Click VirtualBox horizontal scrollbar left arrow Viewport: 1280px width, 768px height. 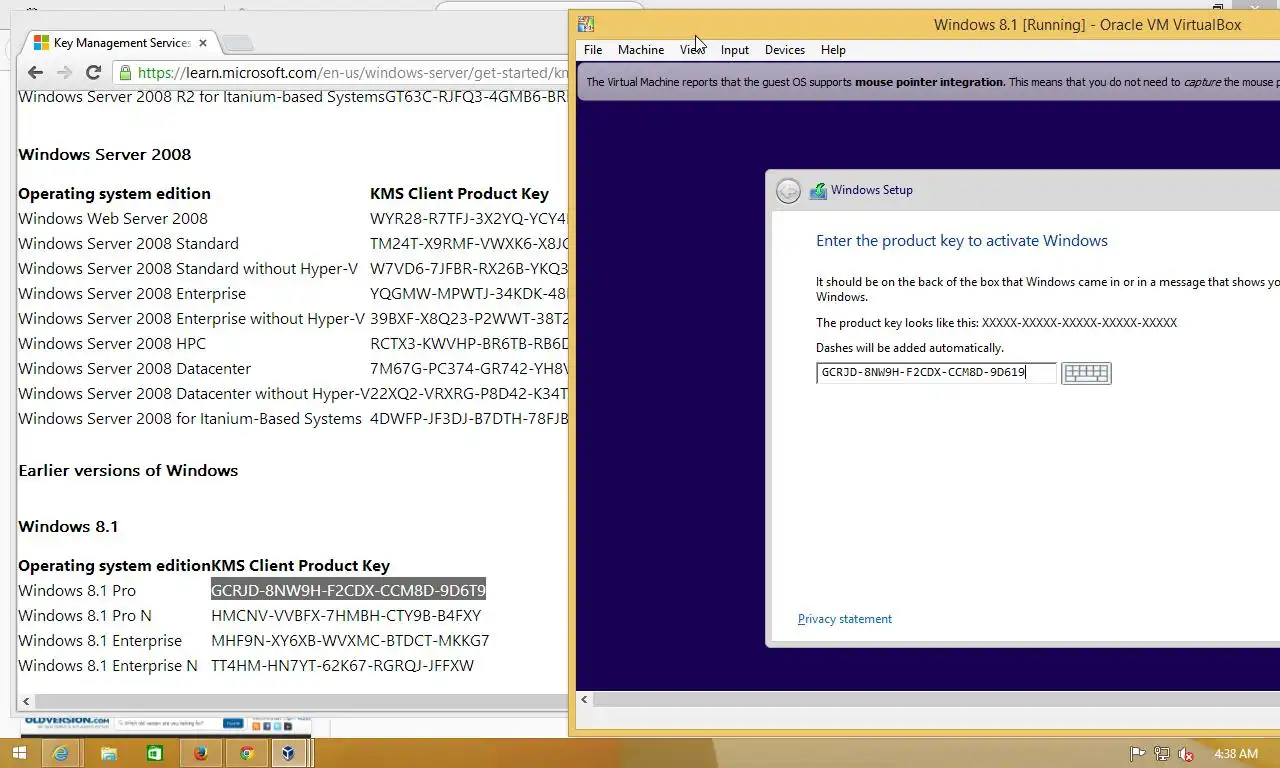click(585, 699)
